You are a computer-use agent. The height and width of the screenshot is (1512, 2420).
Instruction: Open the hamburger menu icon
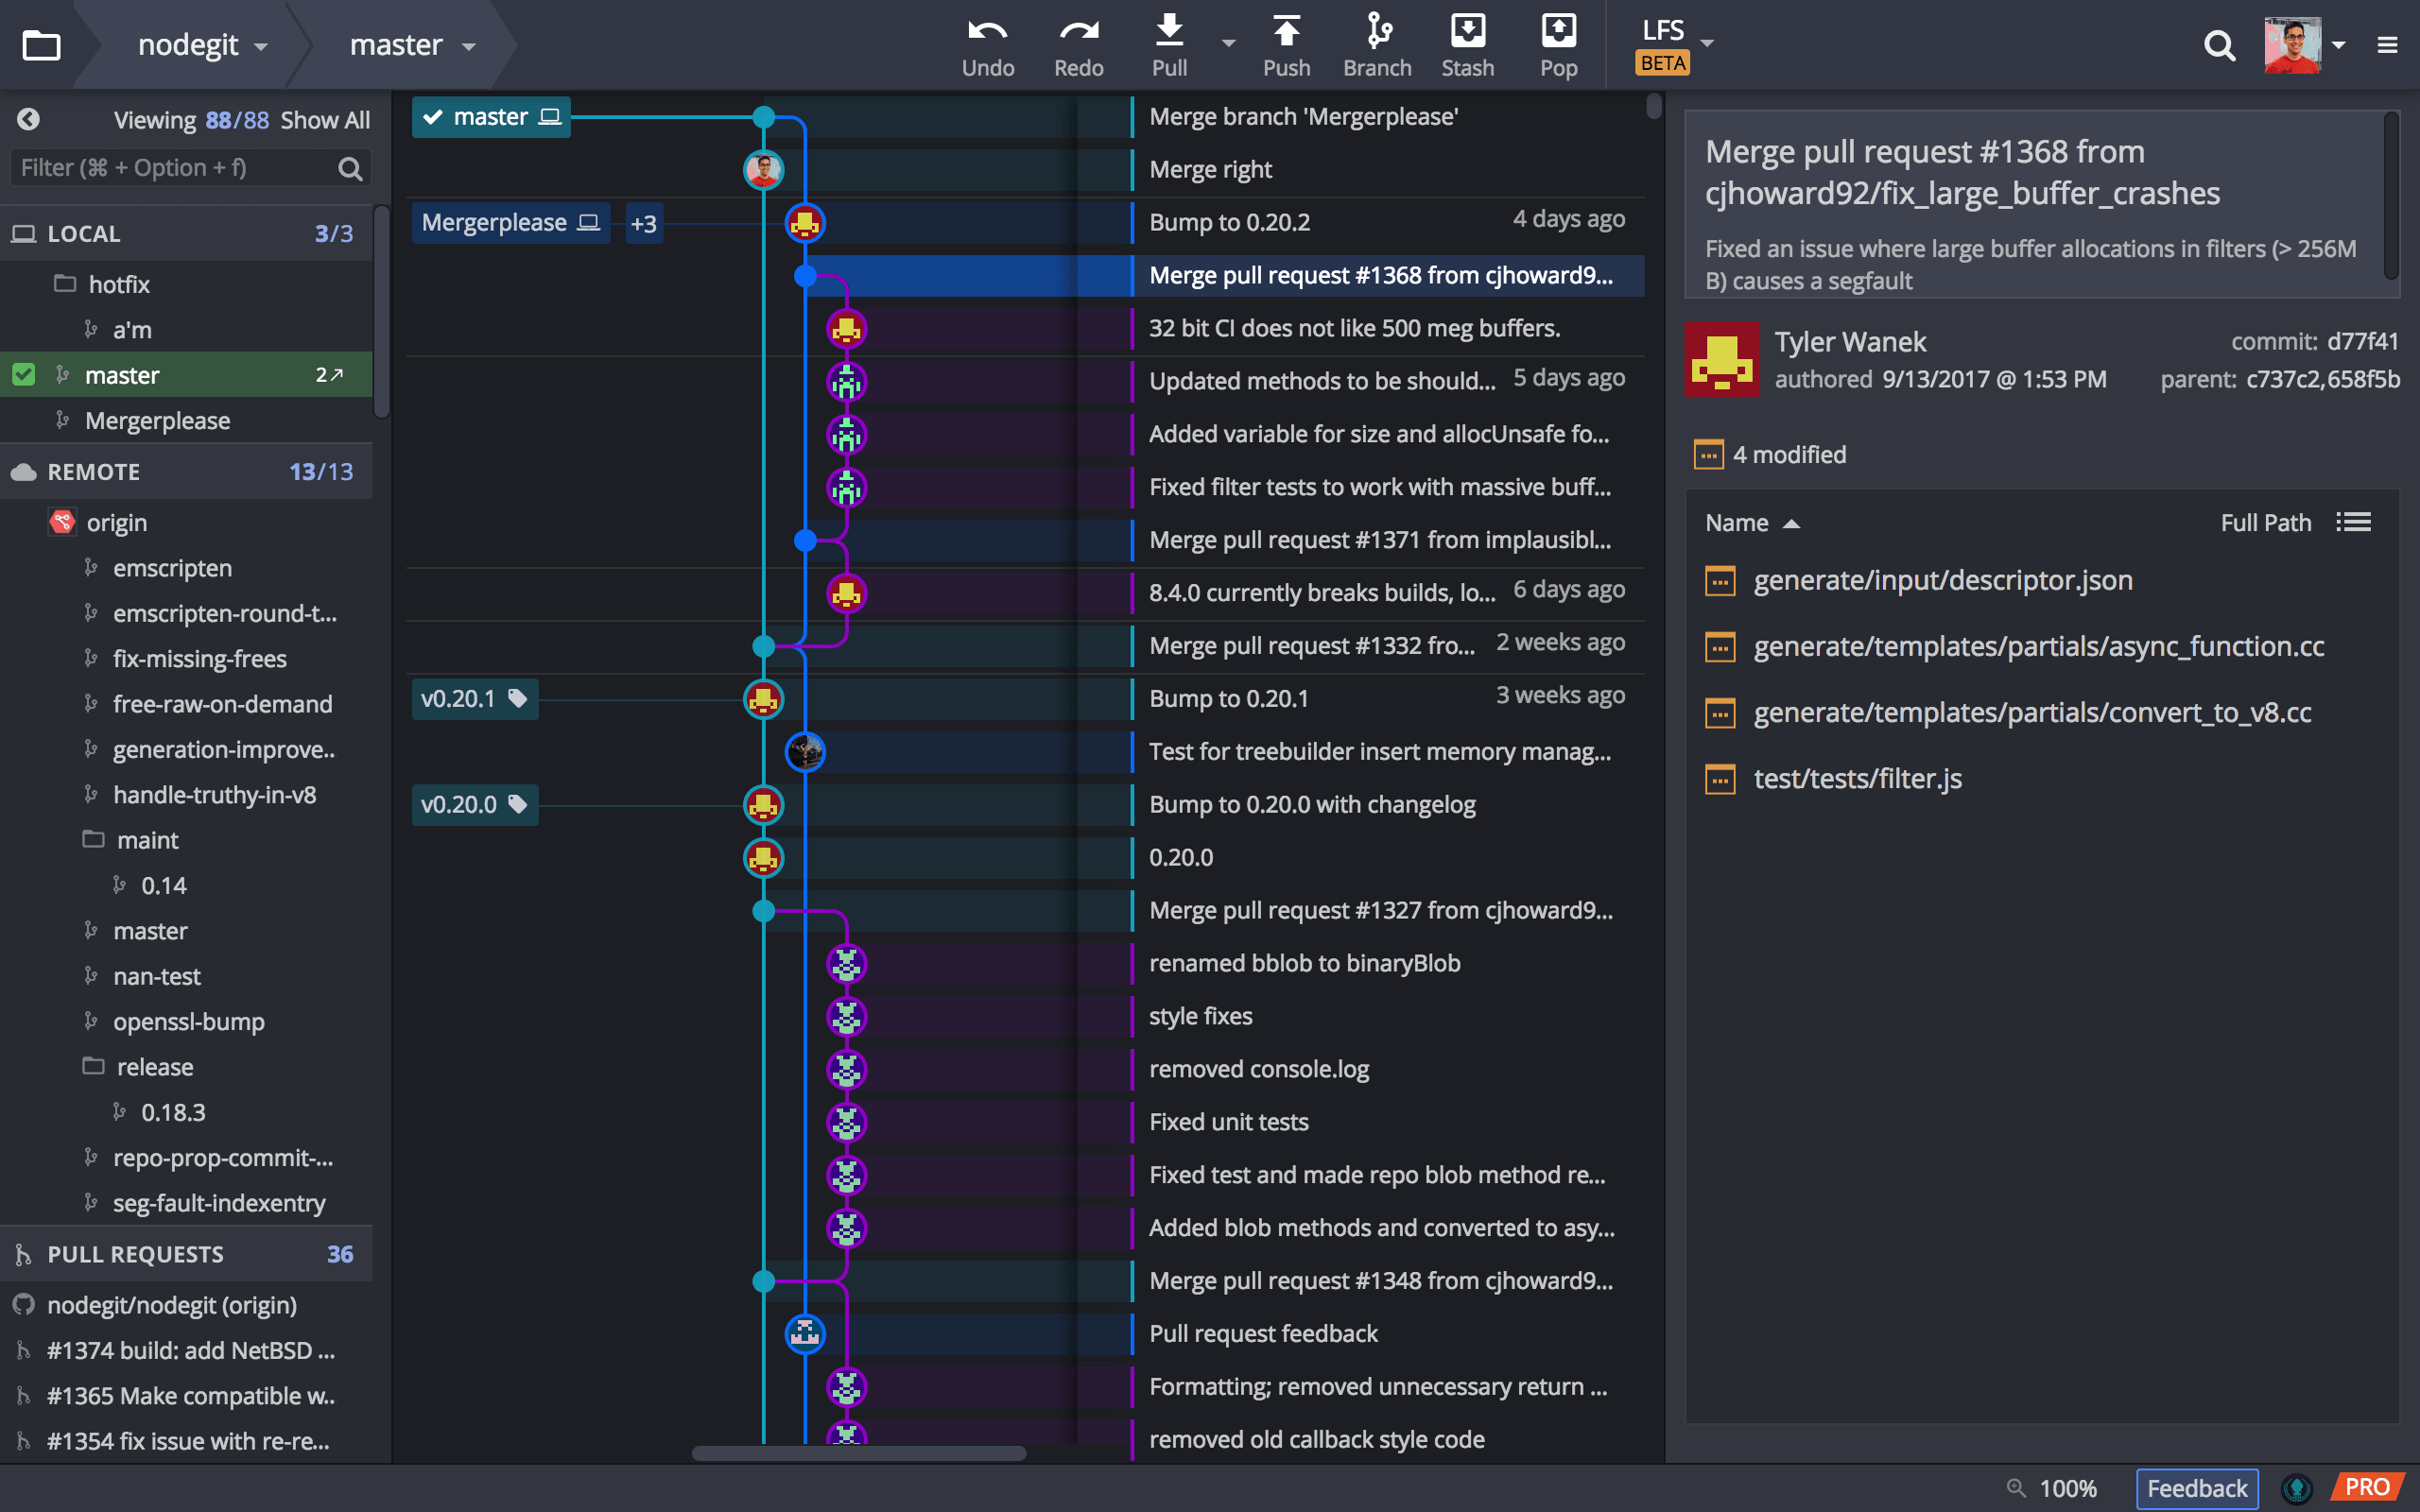tap(2387, 45)
